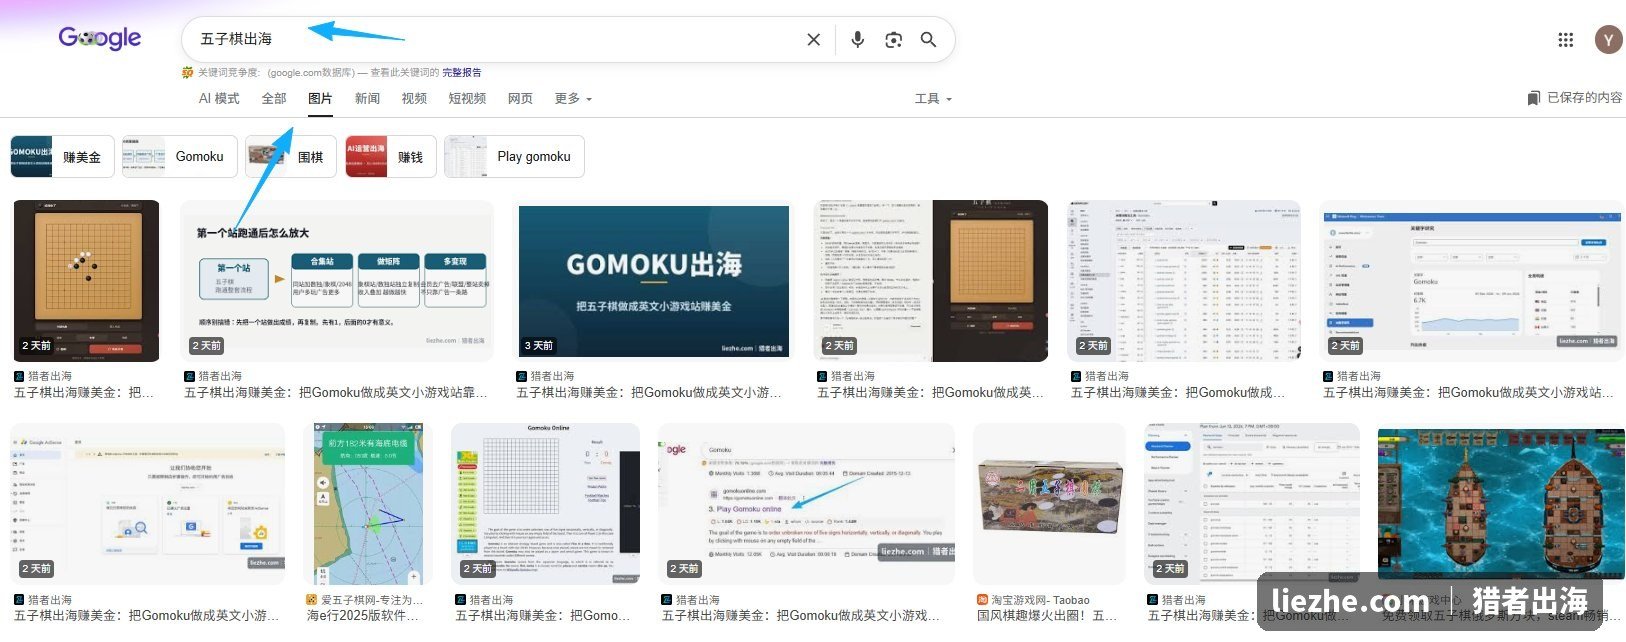1626x642 pixels.
Task: Select the 图片 tab
Action: [320, 98]
